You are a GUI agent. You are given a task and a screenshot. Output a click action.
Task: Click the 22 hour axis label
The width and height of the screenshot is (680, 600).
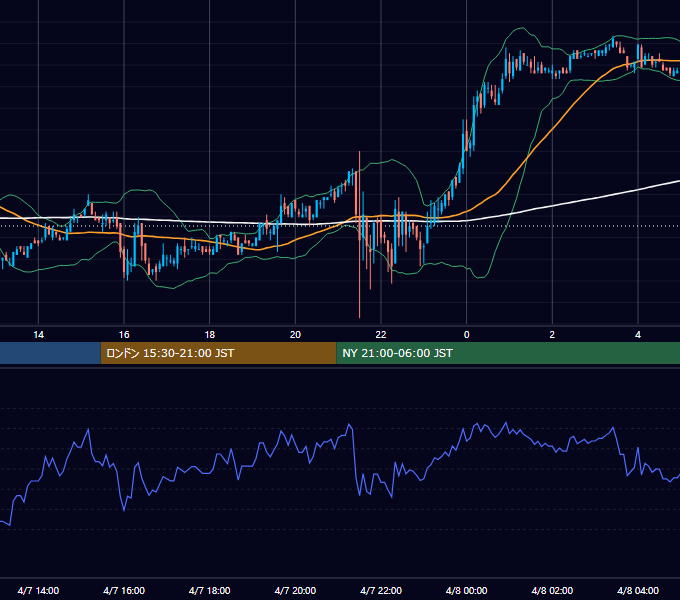(381, 335)
